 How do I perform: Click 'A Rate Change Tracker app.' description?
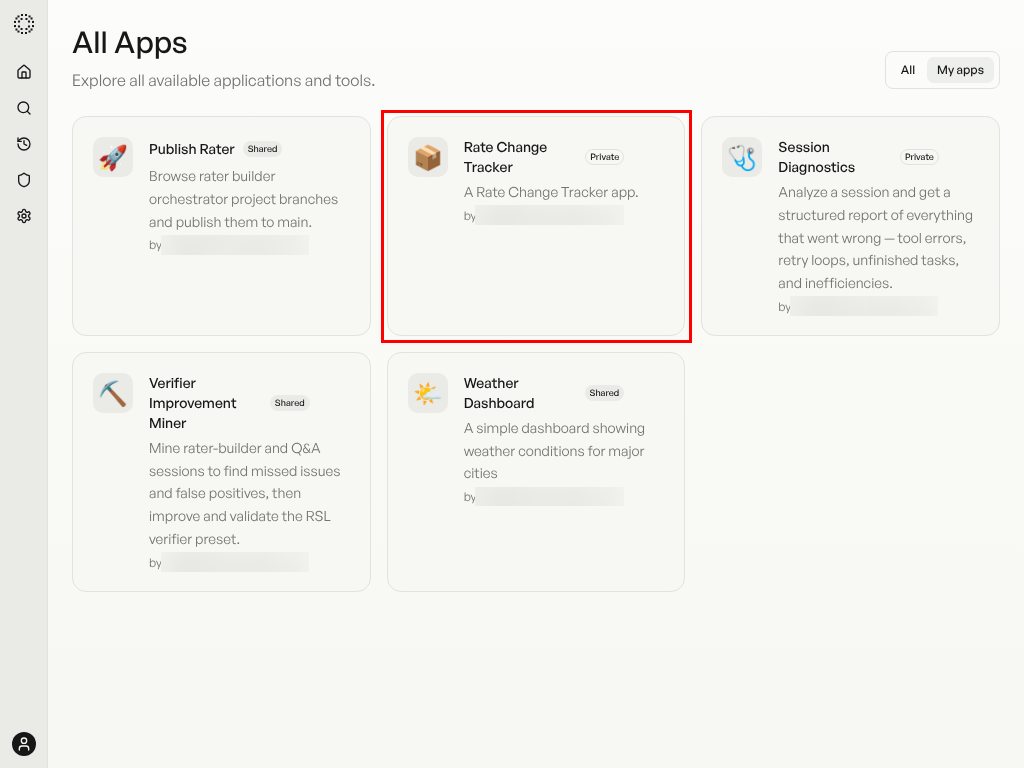(551, 192)
